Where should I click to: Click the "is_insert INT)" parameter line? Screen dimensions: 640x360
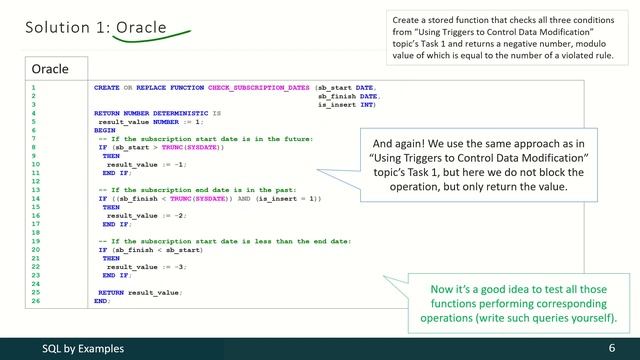click(347, 105)
